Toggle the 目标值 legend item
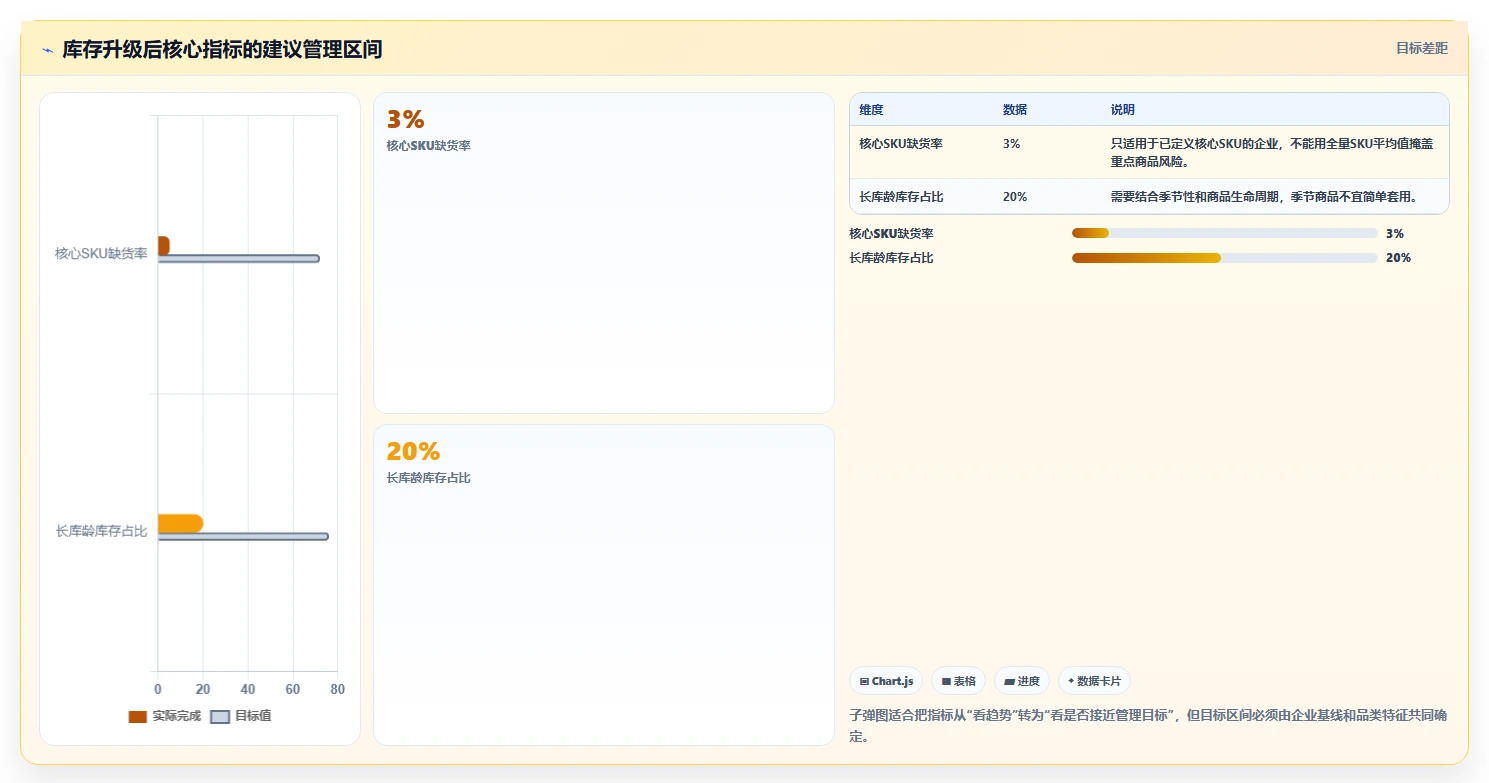 click(241, 716)
